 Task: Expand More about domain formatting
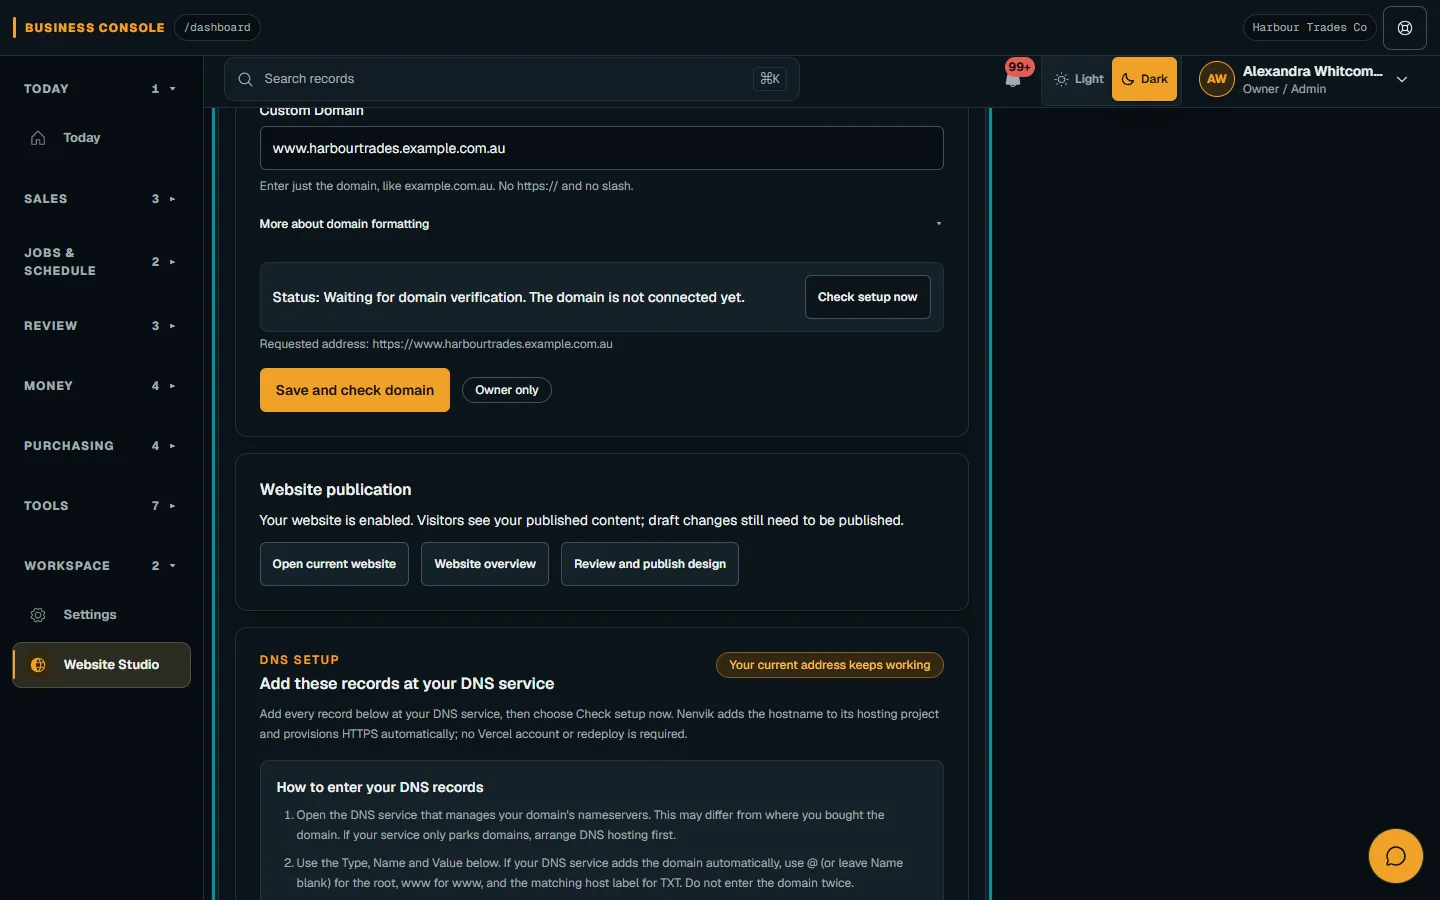click(601, 224)
